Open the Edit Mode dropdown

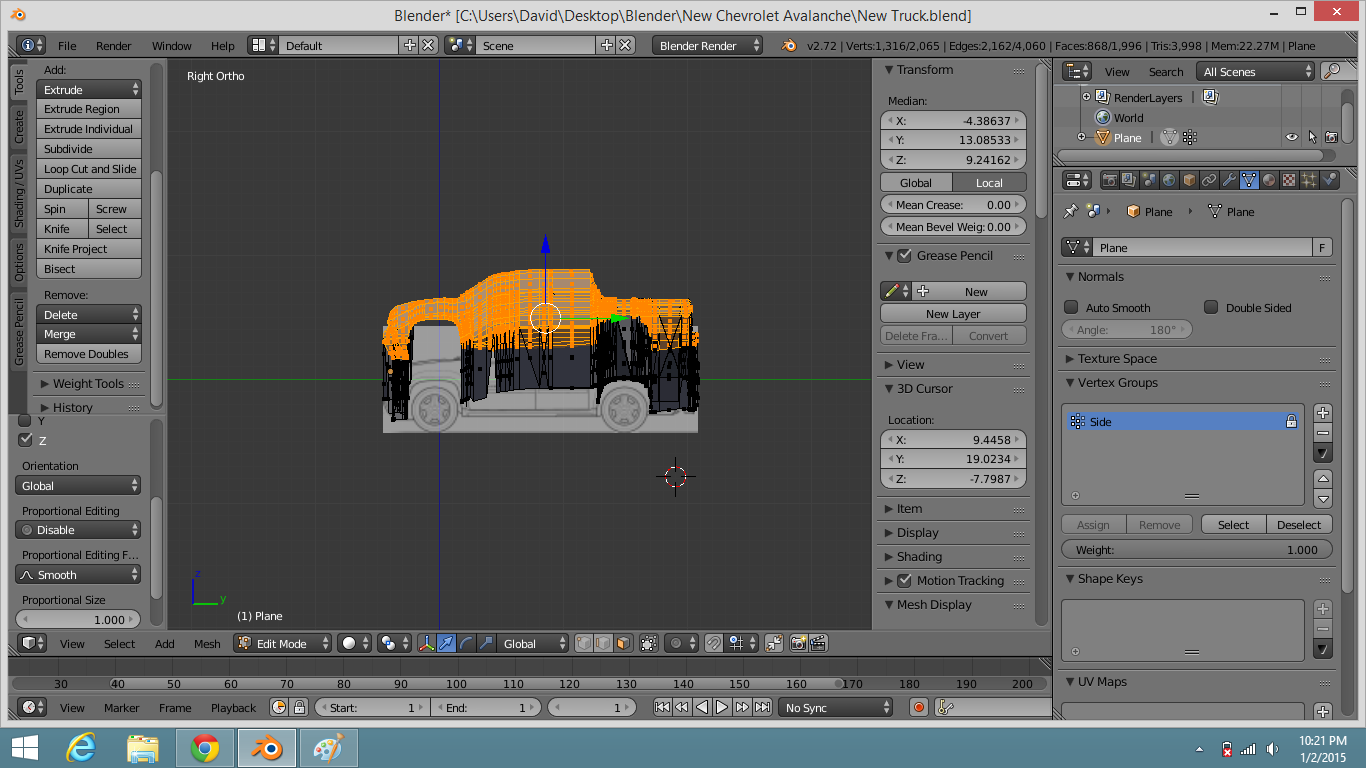click(x=283, y=643)
